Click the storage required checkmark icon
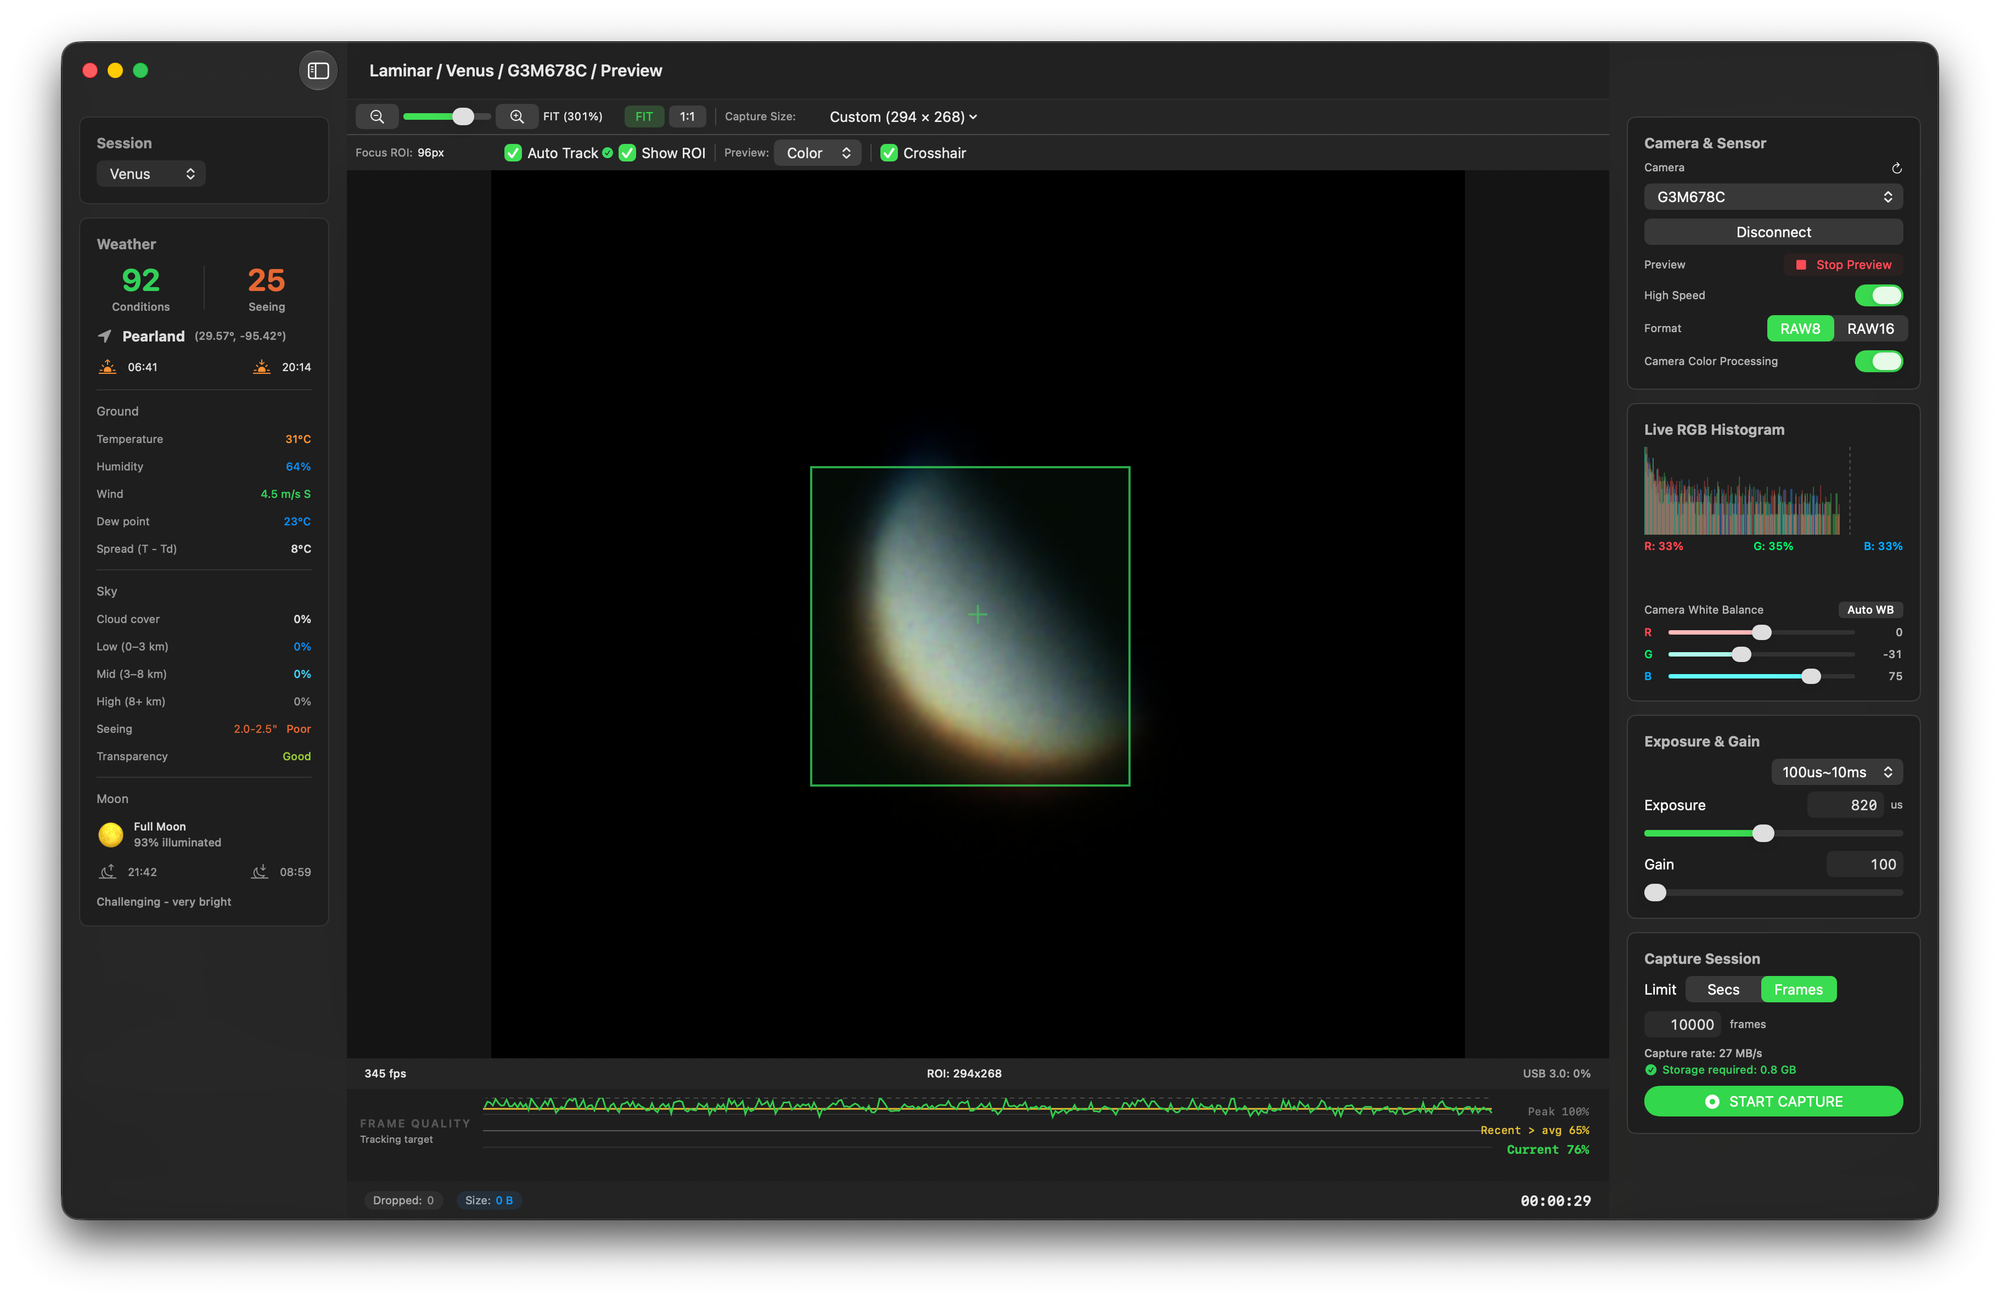The image size is (2000, 1301). [1651, 1070]
